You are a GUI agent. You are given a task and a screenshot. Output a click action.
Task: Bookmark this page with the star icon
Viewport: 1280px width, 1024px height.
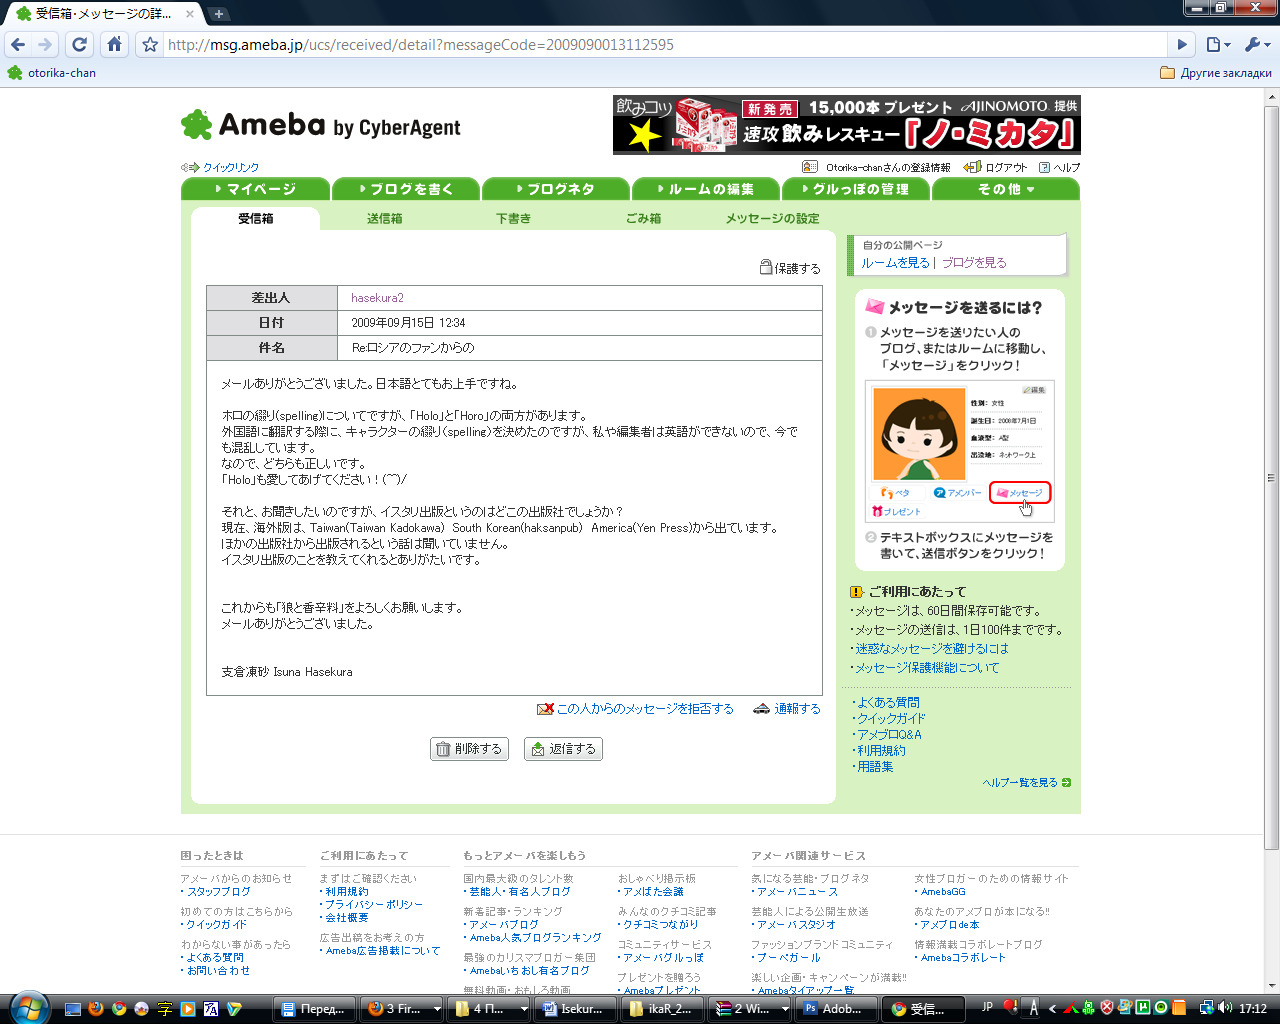150,44
